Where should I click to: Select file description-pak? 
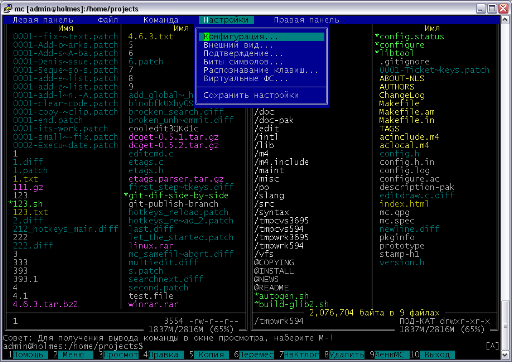click(x=417, y=187)
